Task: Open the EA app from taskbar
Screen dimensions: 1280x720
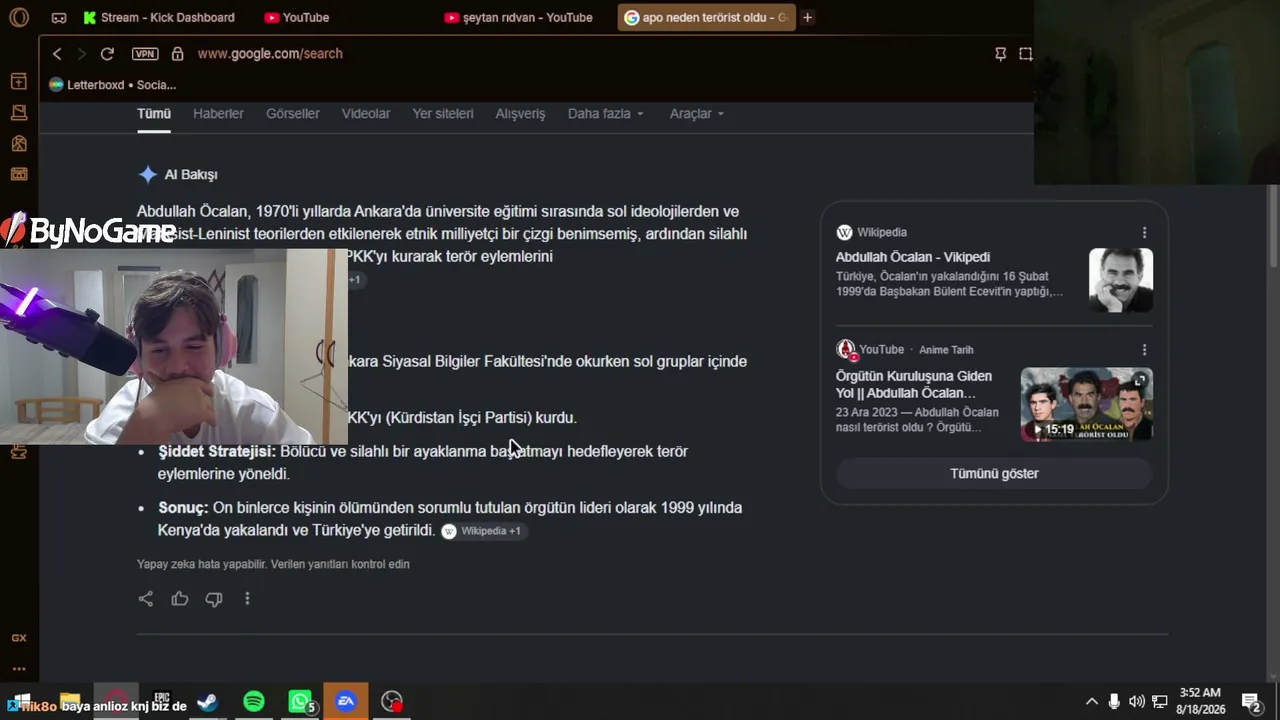Action: point(346,702)
